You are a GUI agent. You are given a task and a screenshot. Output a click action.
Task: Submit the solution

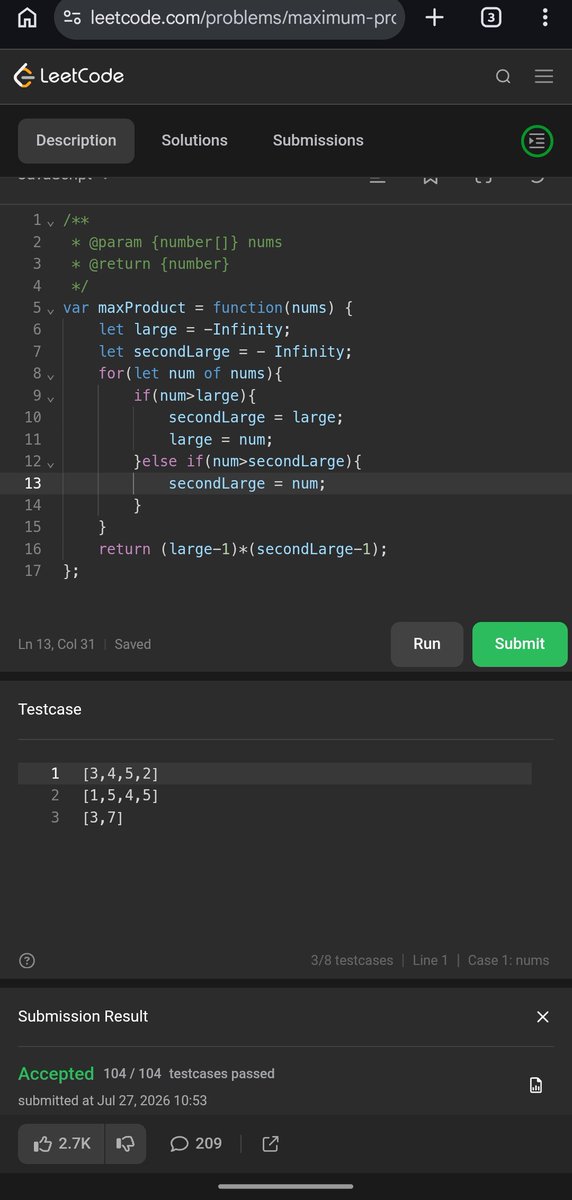(x=520, y=644)
